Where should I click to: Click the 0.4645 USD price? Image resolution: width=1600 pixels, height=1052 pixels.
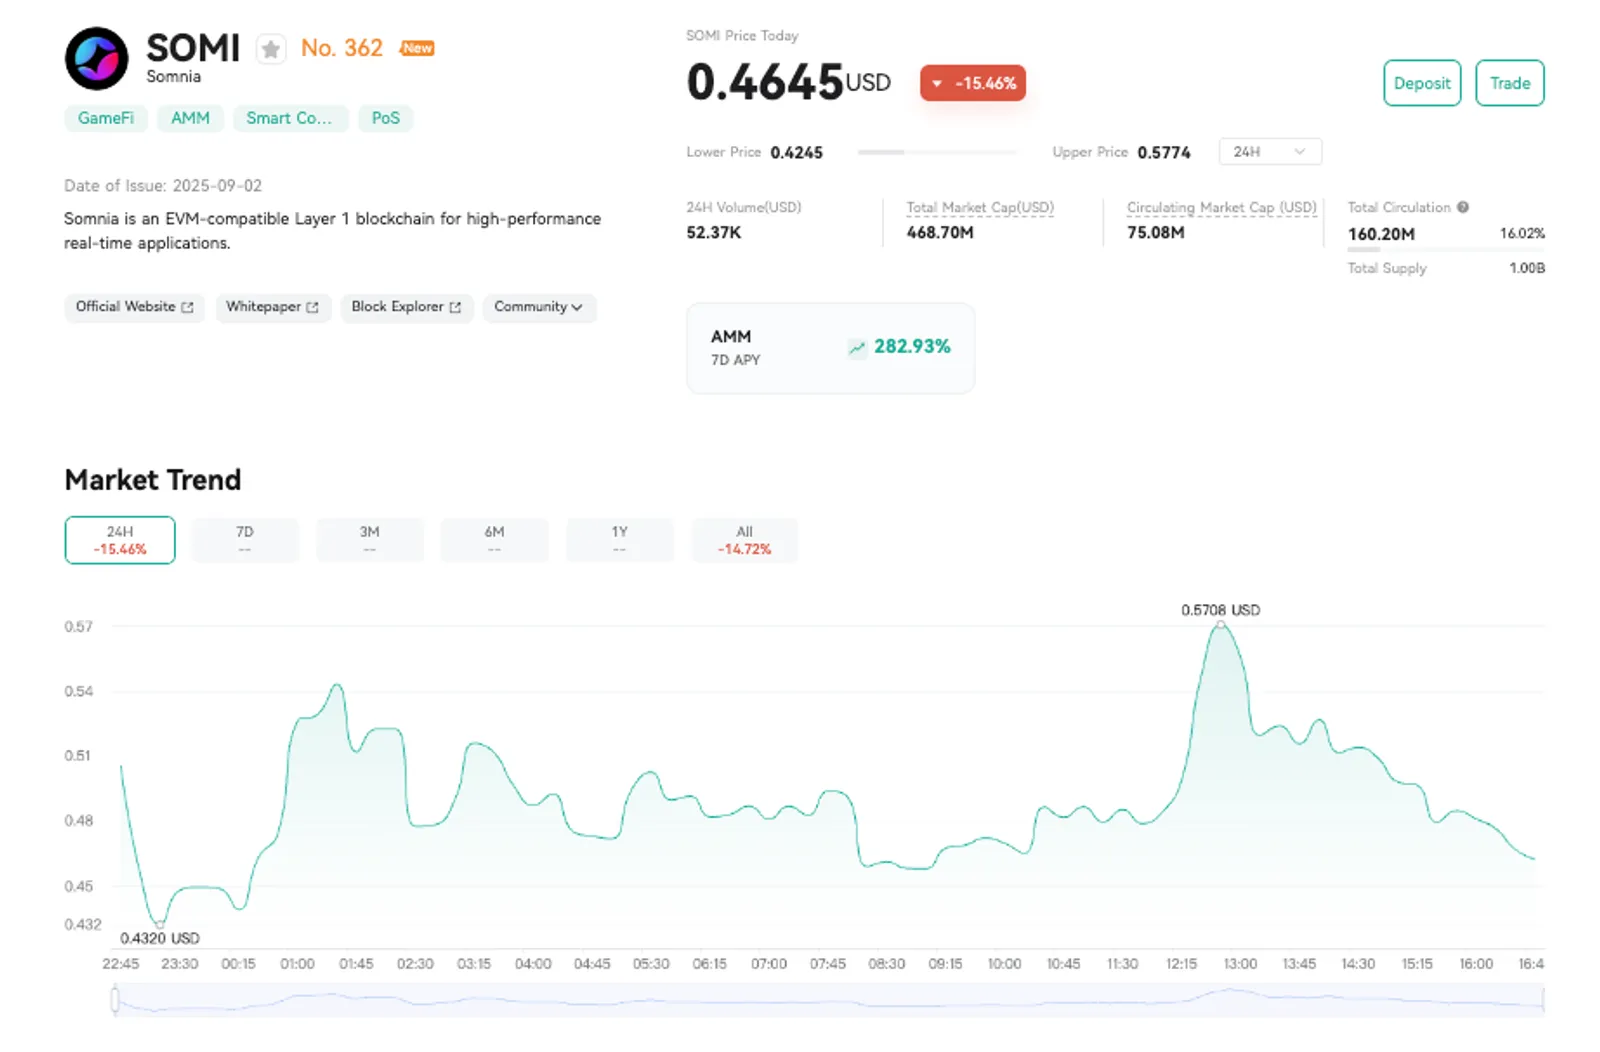pyautogui.click(x=788, y=82)
